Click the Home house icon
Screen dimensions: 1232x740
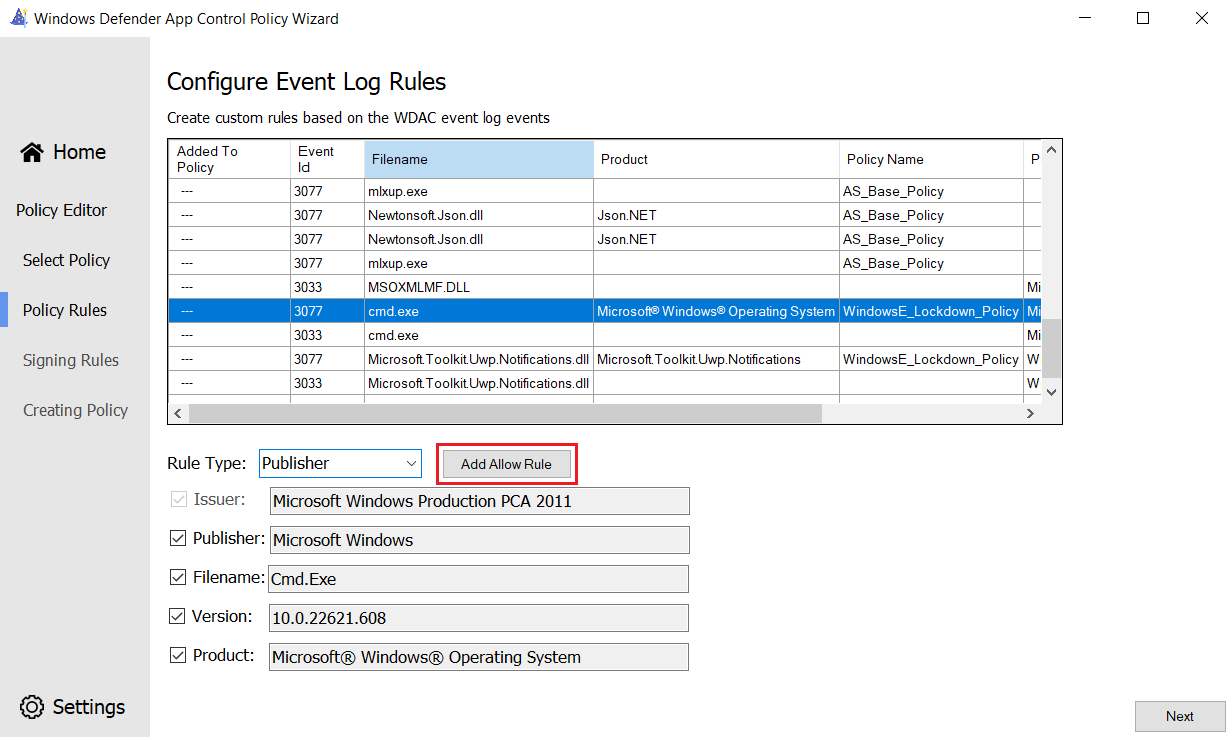coord(32,152)
